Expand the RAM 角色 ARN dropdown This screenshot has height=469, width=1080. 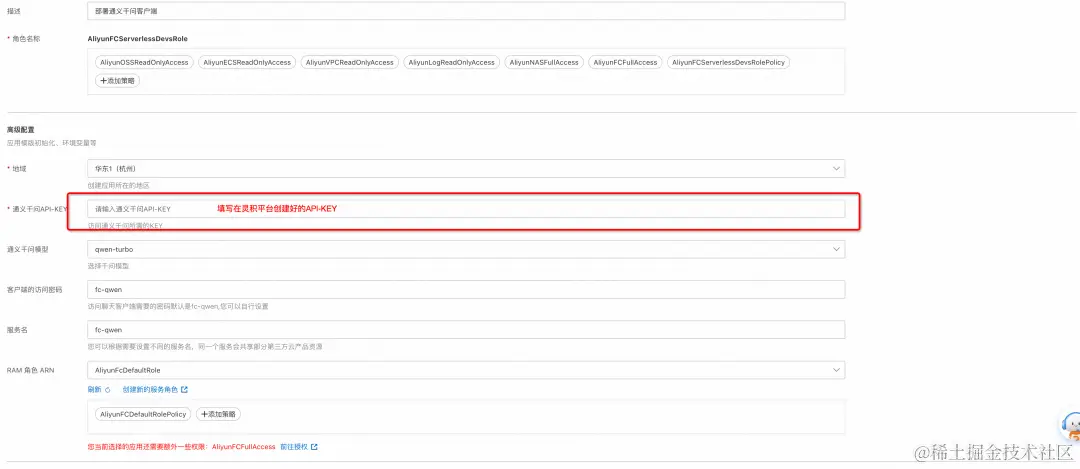point(466,371)
